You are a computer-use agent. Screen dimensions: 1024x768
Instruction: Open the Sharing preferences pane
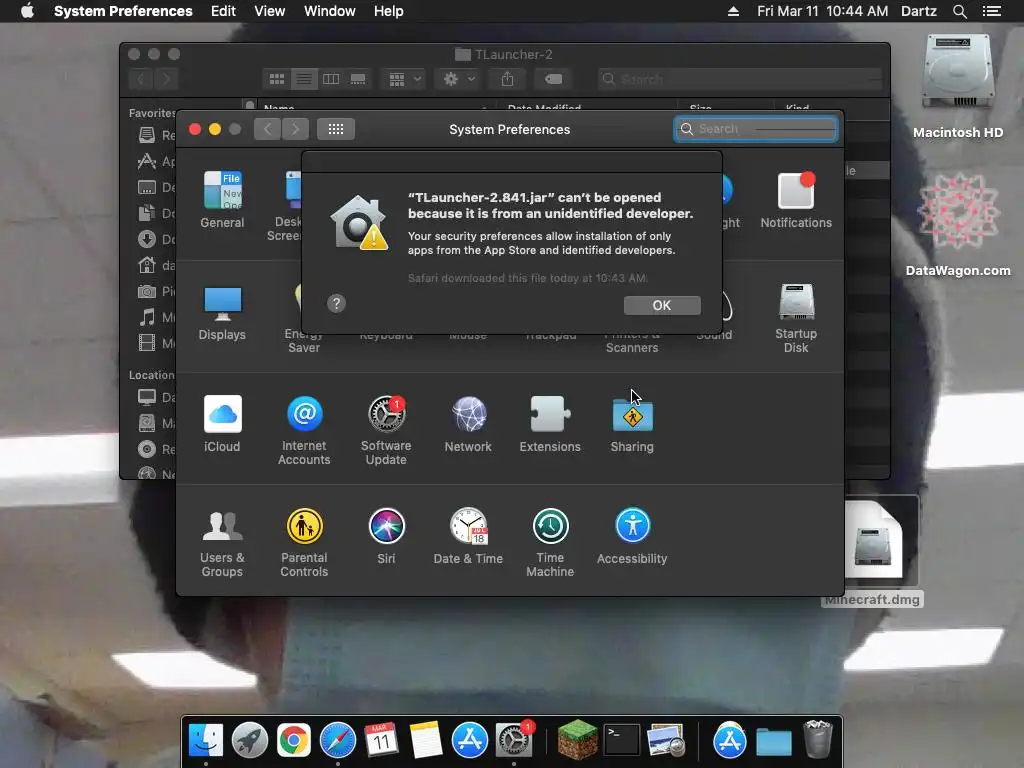632,424
